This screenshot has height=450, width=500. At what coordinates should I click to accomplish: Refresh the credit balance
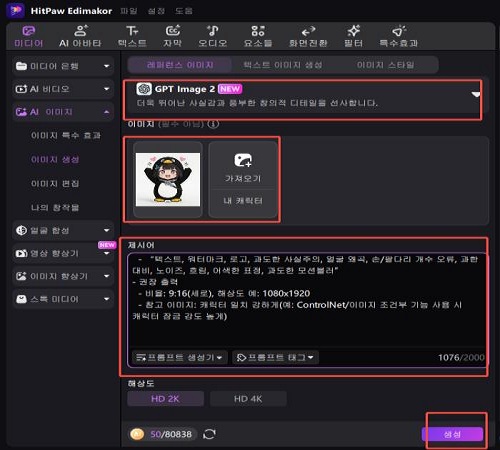(x=209, y=434)
